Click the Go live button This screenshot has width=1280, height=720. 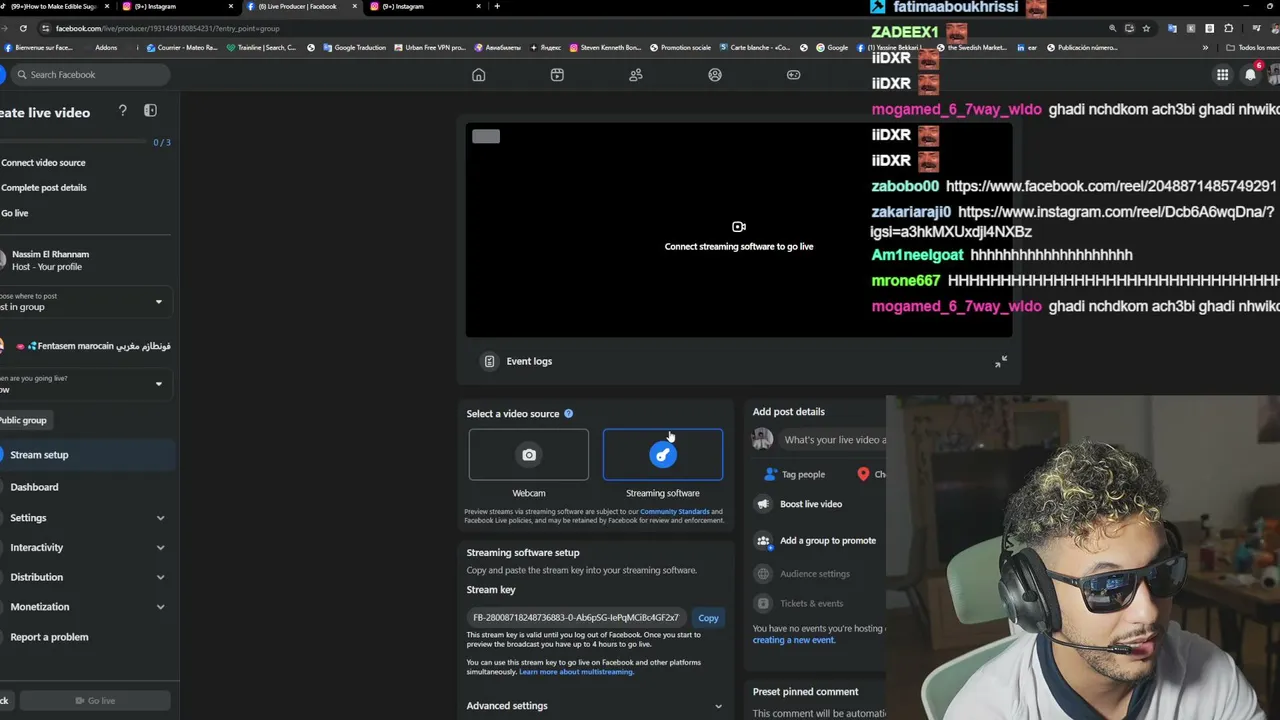tap(95, 701)
